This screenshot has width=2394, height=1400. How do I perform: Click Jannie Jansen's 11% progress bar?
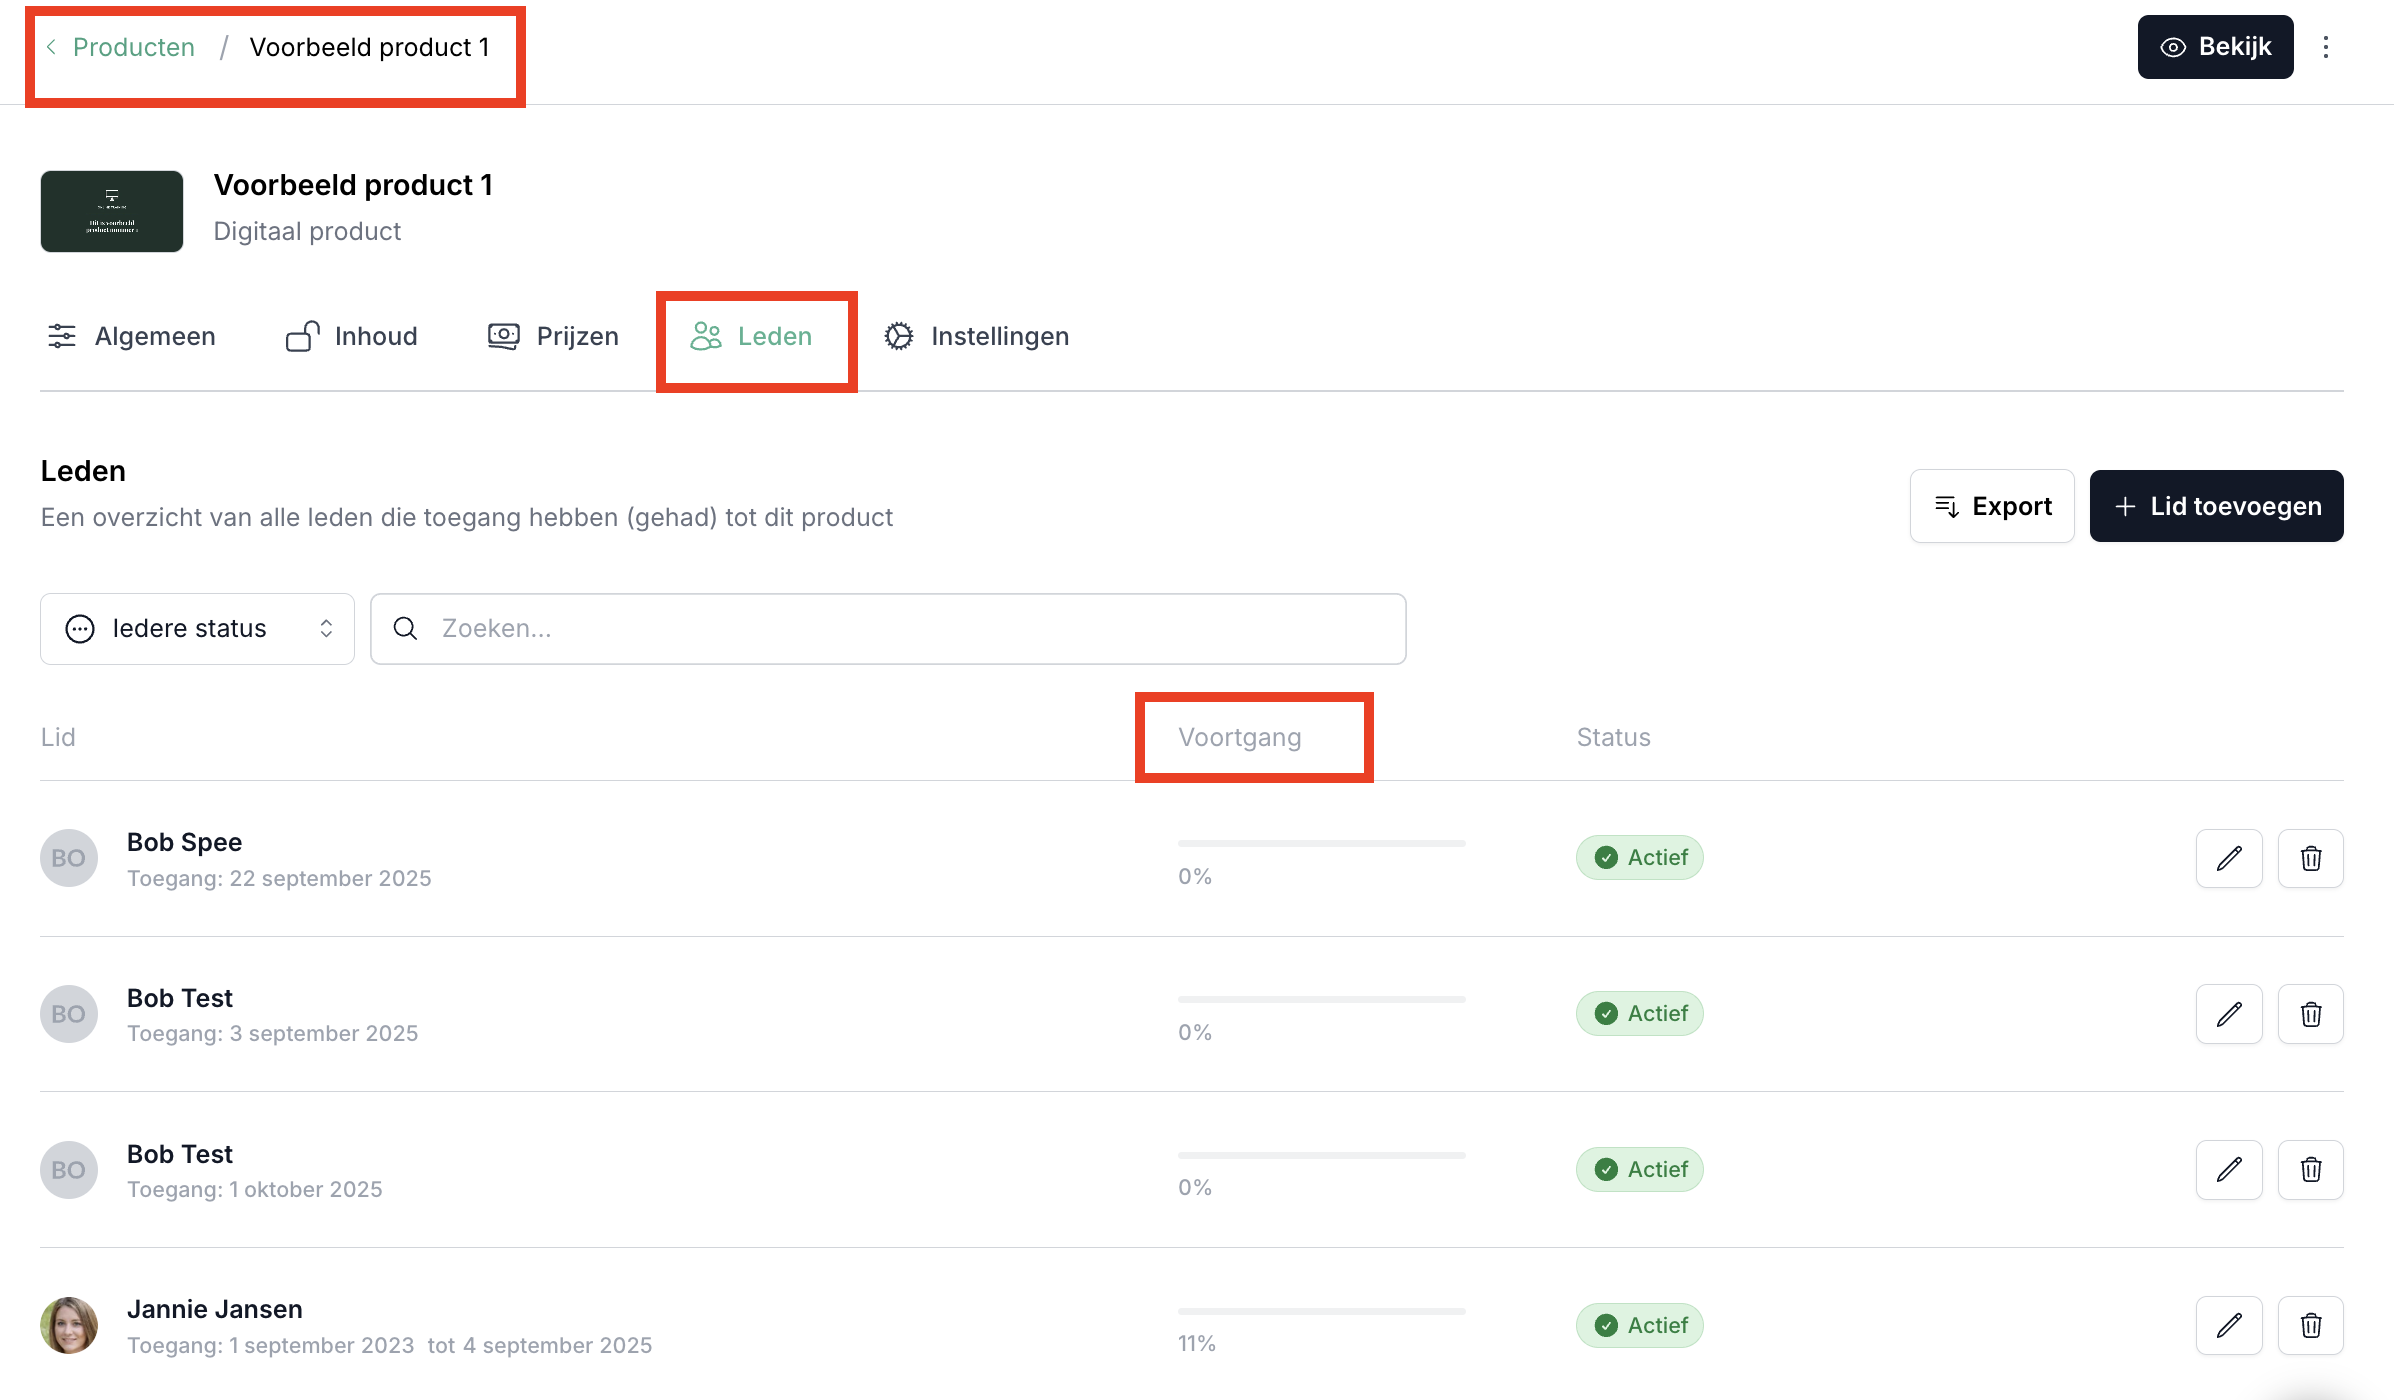[x=1321, y=1311]
